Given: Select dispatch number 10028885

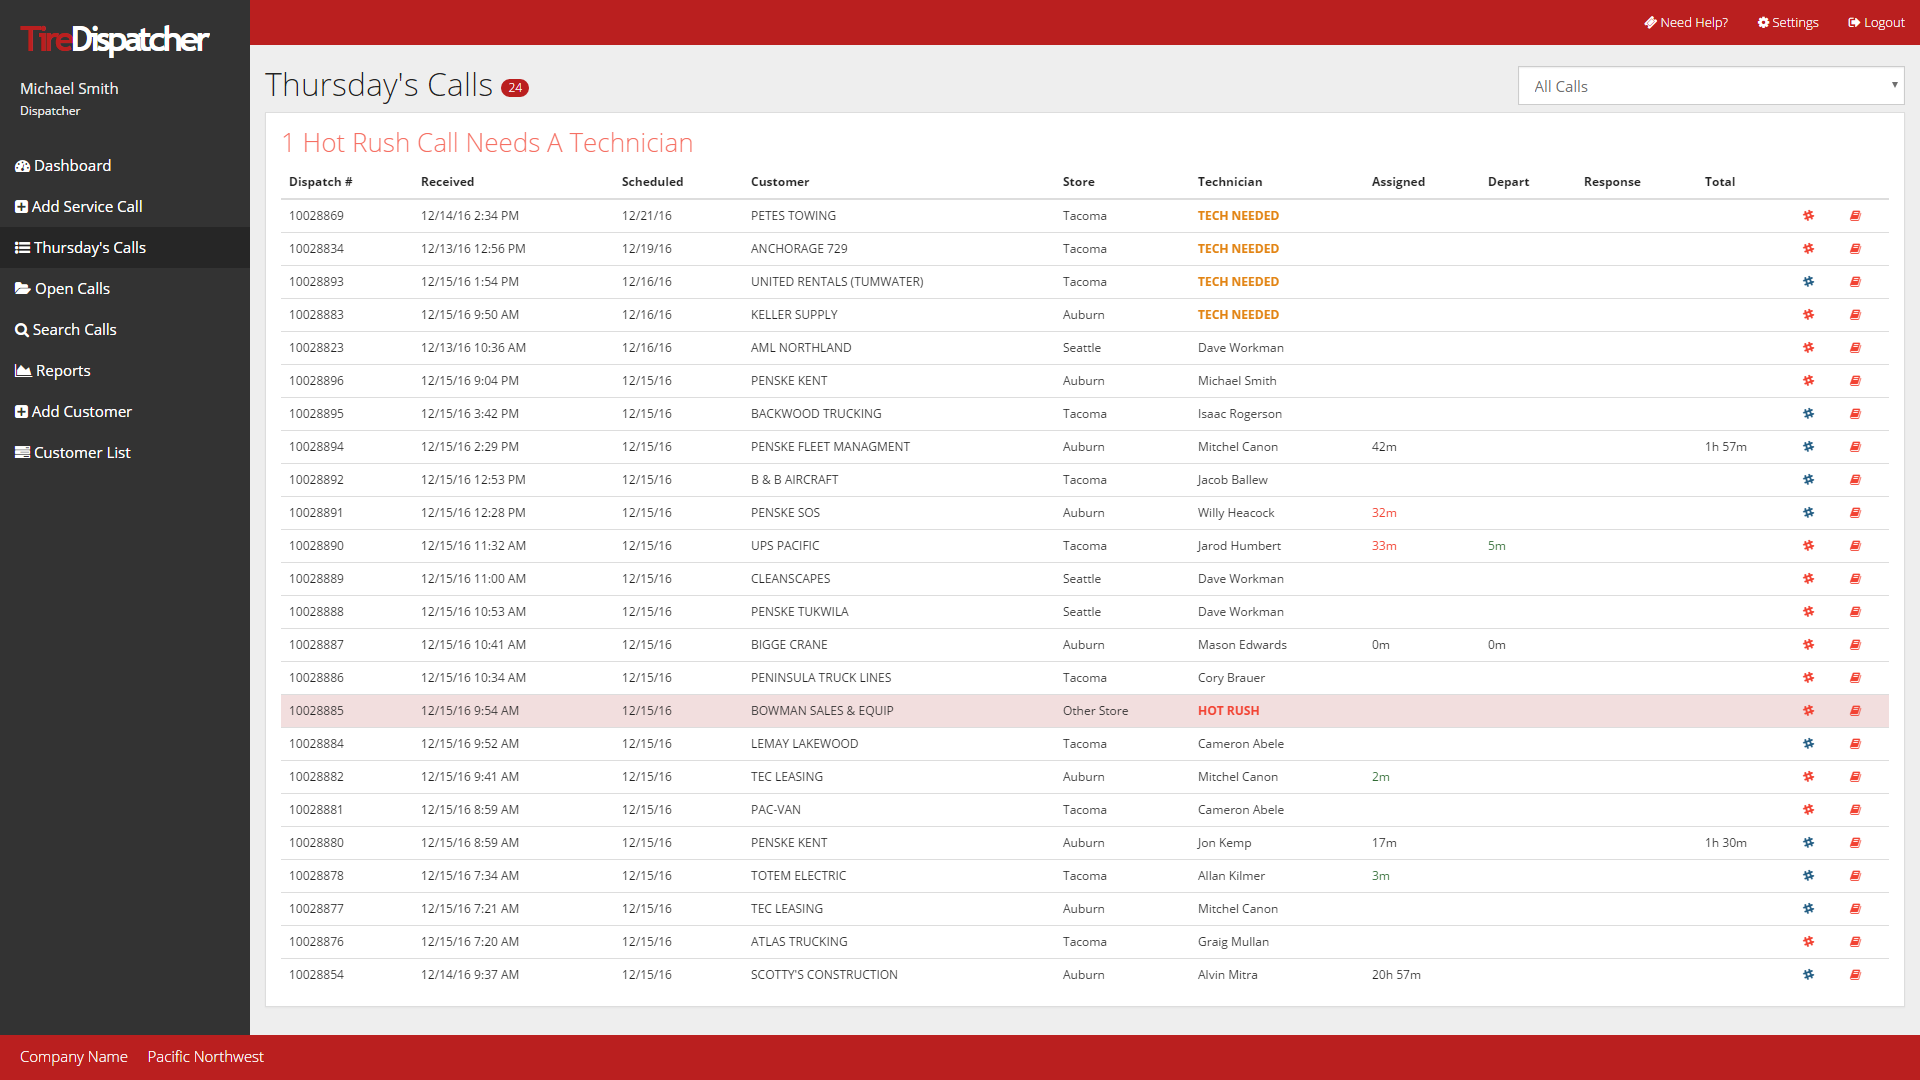Looking at the screenshot, I should pyautogui.click(x=316, y=711).
